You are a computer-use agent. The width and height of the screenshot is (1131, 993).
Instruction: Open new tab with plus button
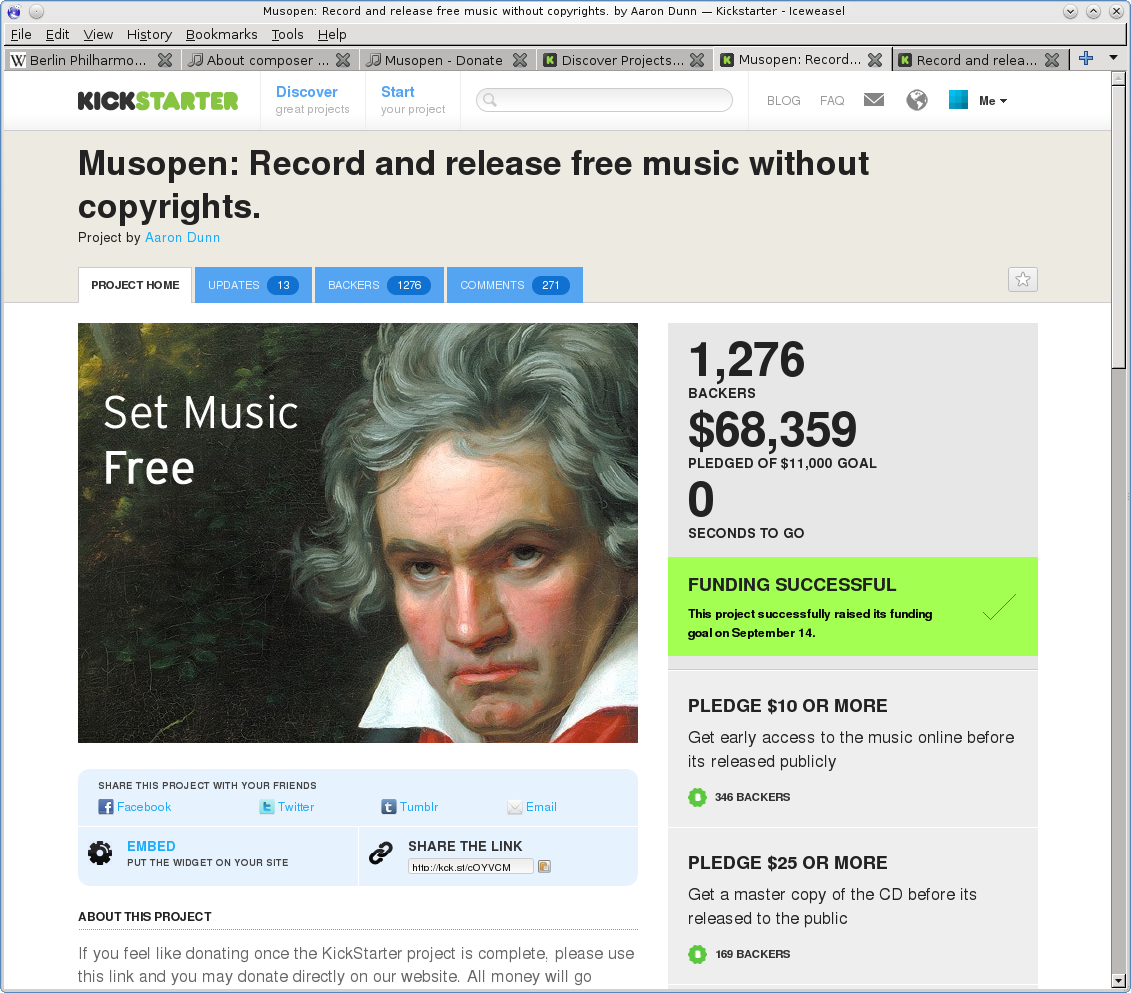pyautogui.click(x=1086, y=58)
